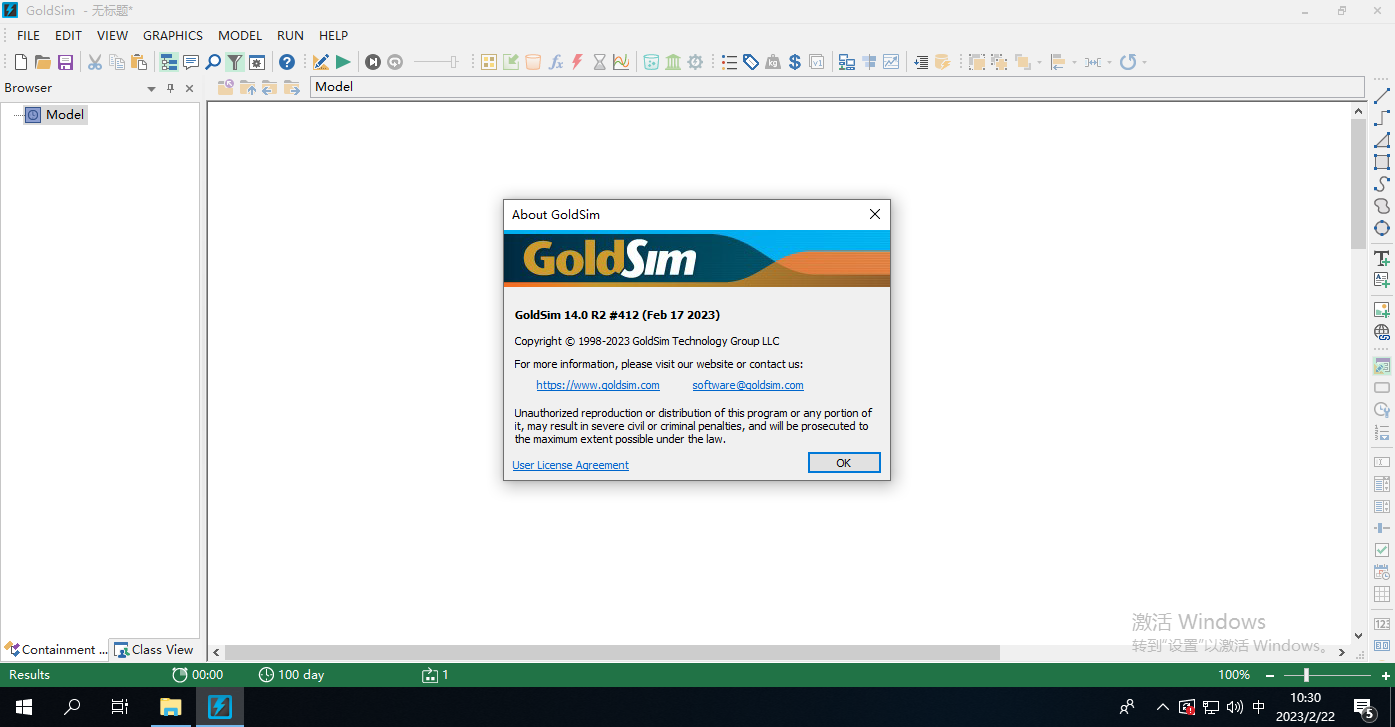Click the Windows Start button
Image resolution: width=1395 pixels, height=727 pixels.
[24, 707]
